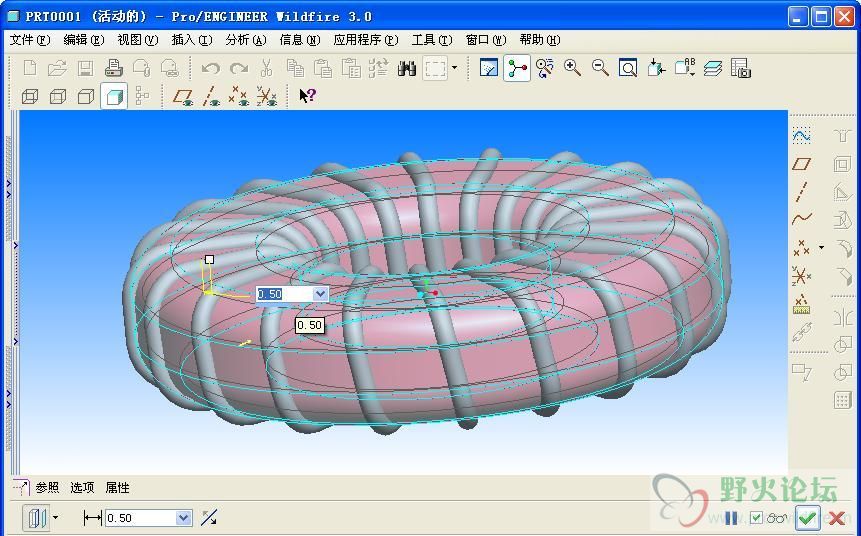Click the Cut scissors icon
The image size is (861, 536).
point(266,68)
